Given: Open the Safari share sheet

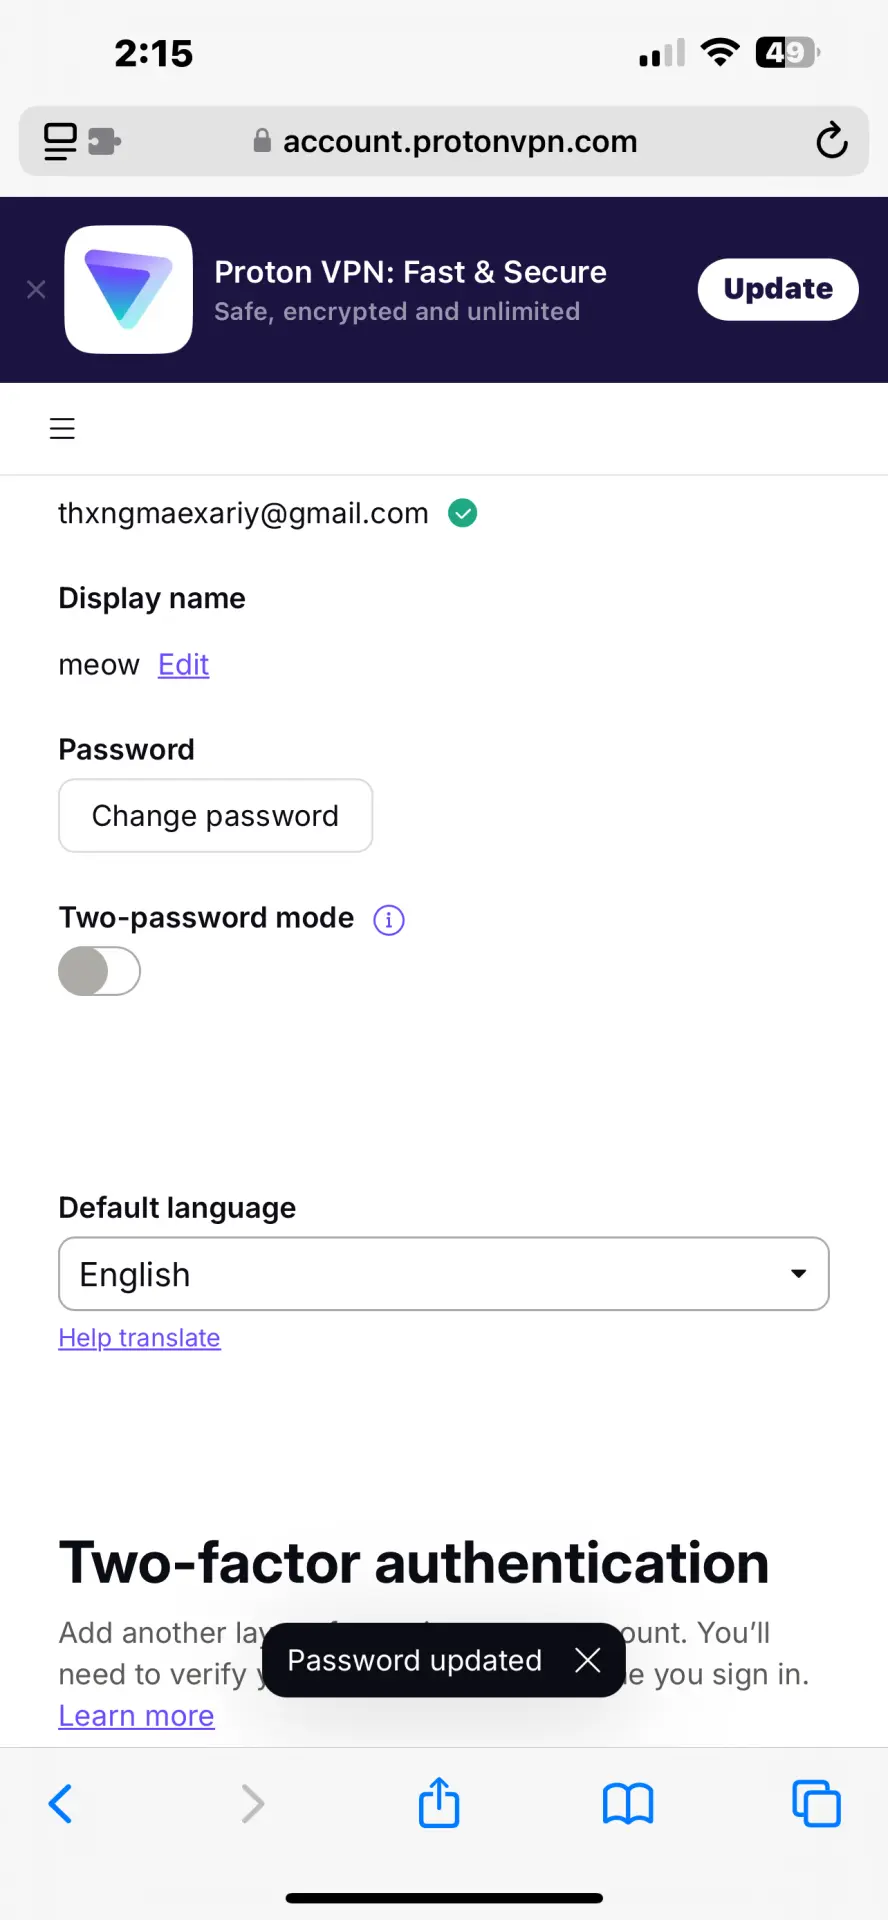Looking at the screenshot, I should [439, 1803].
